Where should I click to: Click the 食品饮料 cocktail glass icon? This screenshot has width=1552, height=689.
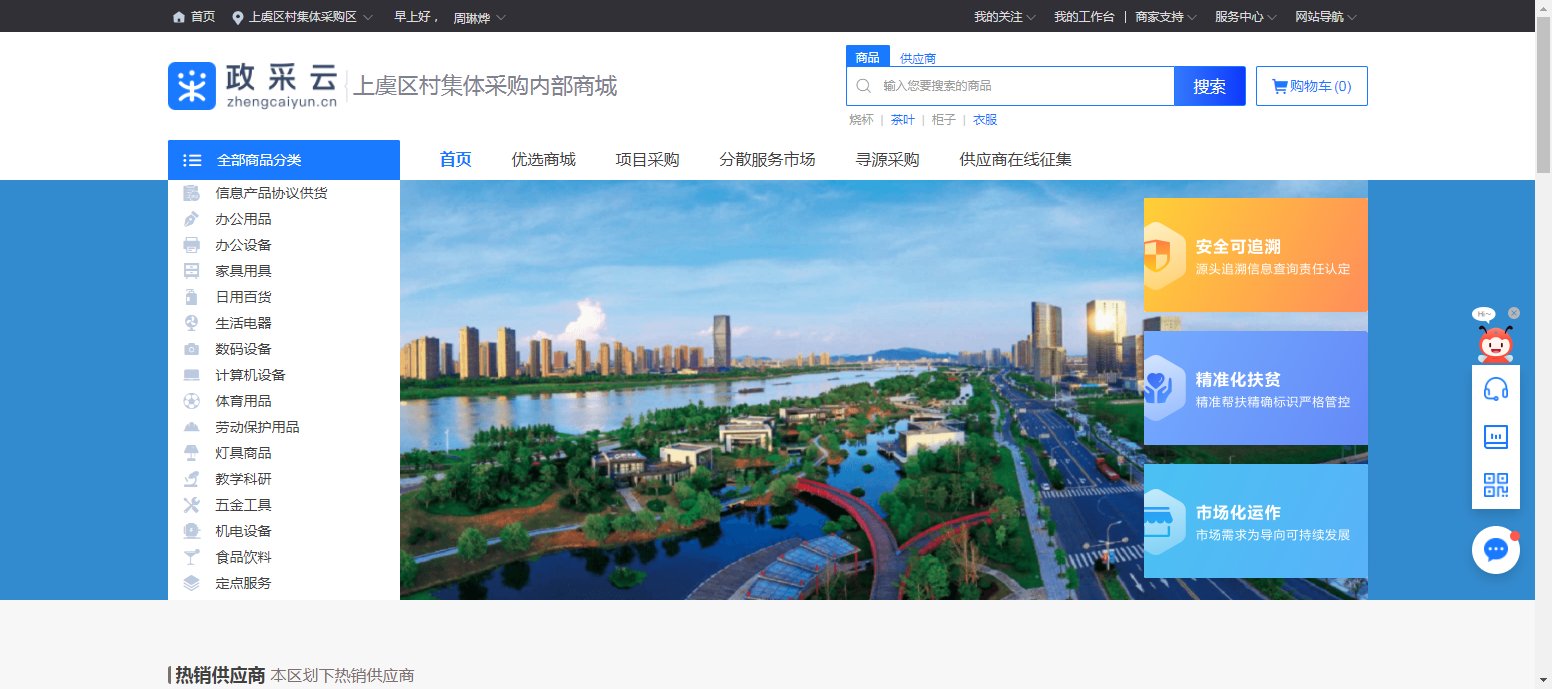point(191,557)
